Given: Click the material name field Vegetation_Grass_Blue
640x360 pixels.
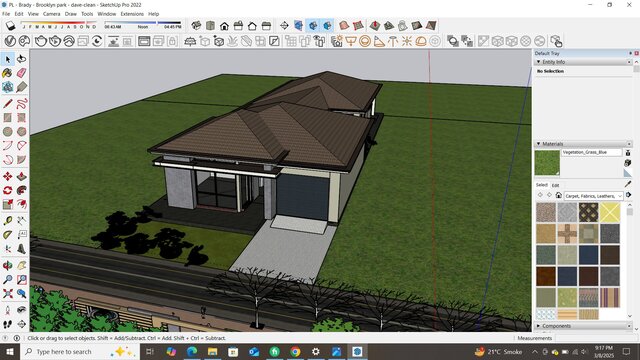Looking at the screenshot, I should point(591,152).
